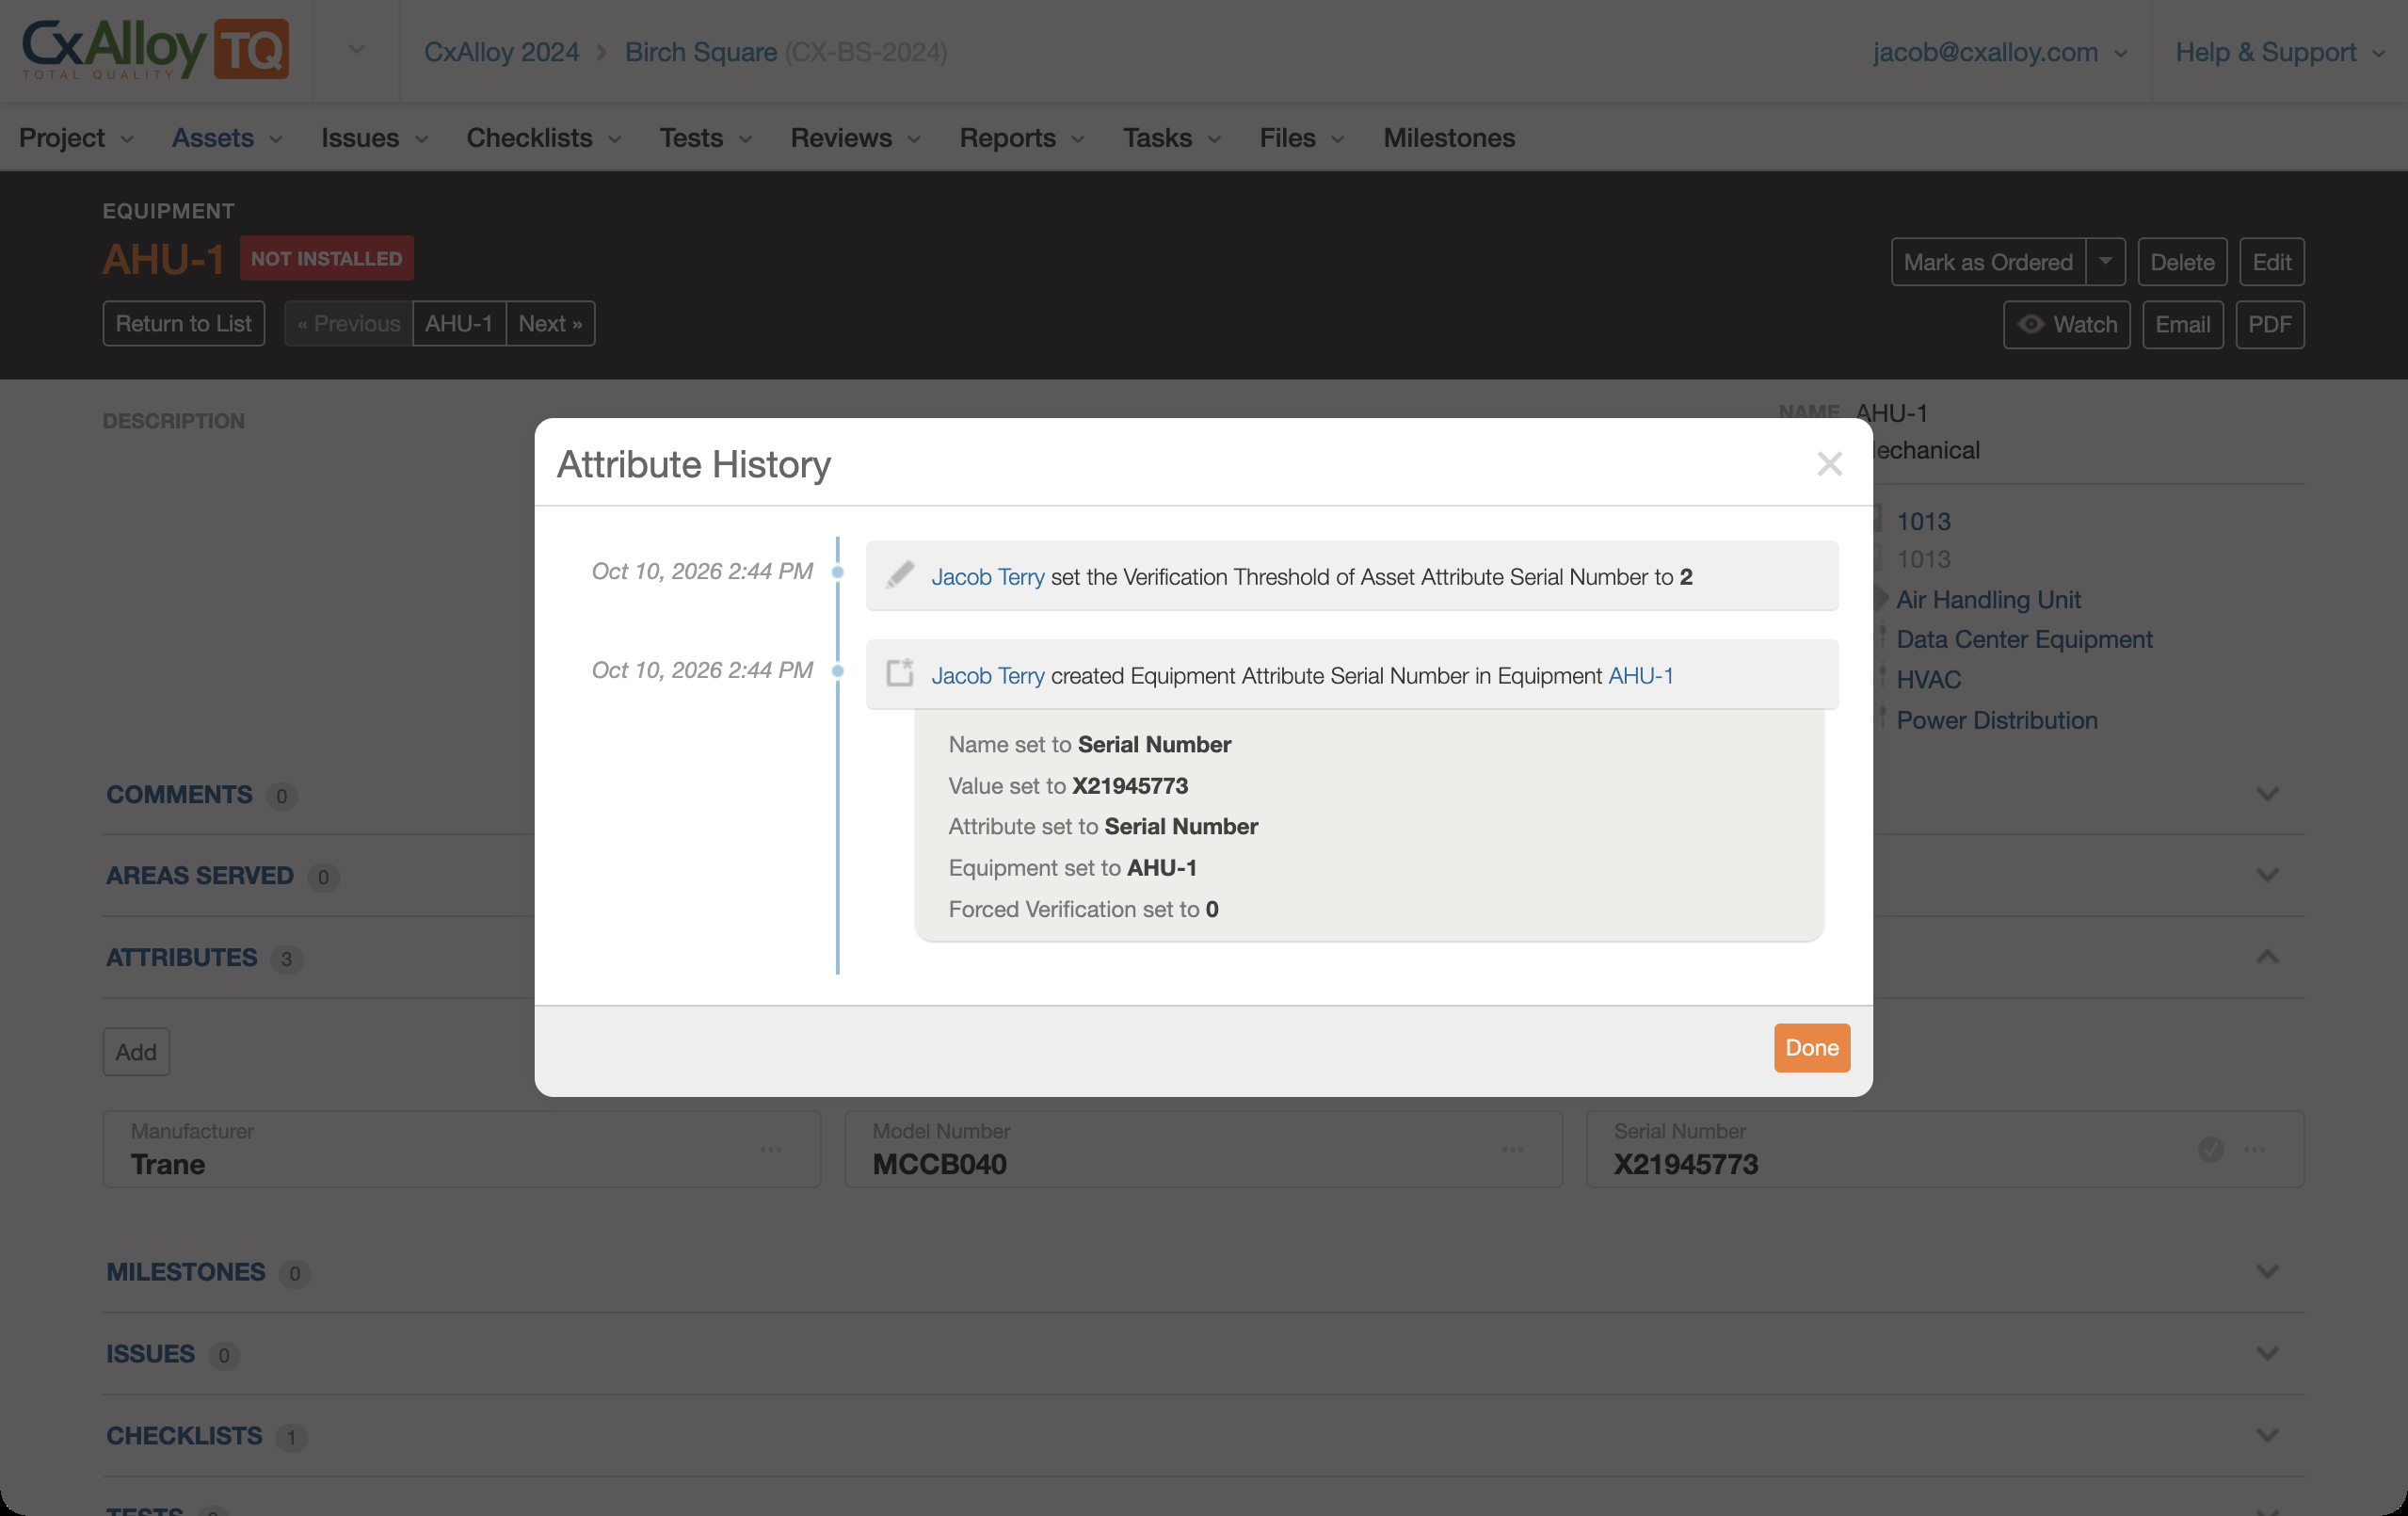Toggle Watch with the eye icon
The height and width of the screenshot is (1516, 2408).
[2066, 324]
